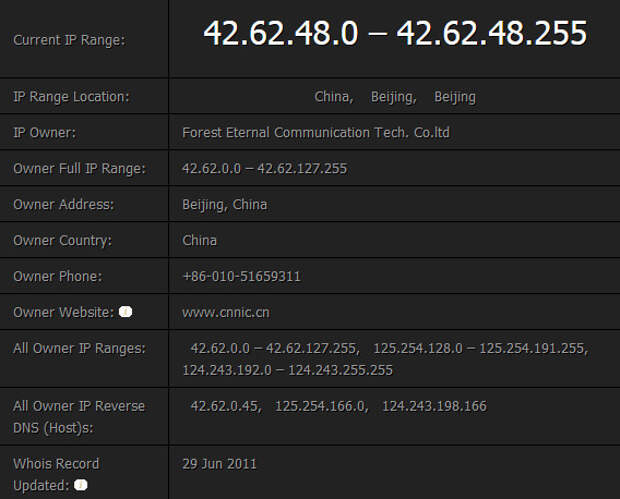This screenshot has height=499, width=620.
Task: Click the China location link
Action: [x=334, y=97]
